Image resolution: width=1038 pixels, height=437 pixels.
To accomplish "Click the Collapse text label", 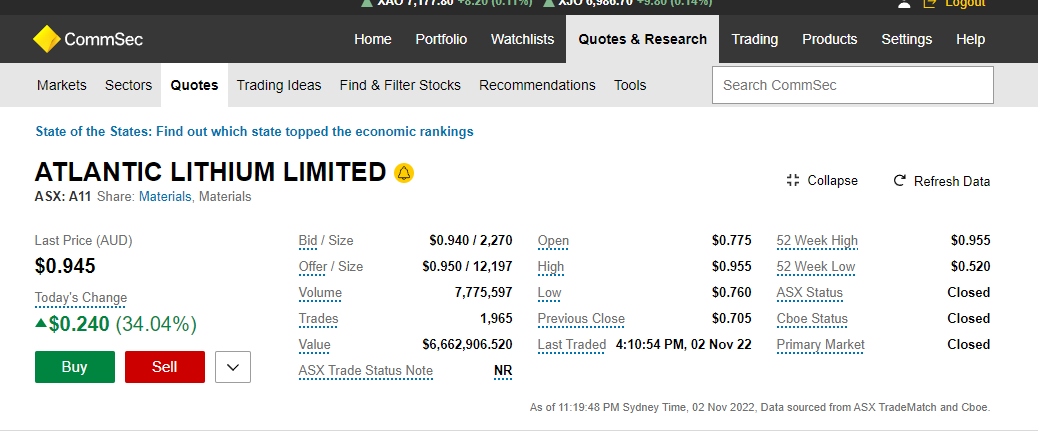I will tap(832, 181).
